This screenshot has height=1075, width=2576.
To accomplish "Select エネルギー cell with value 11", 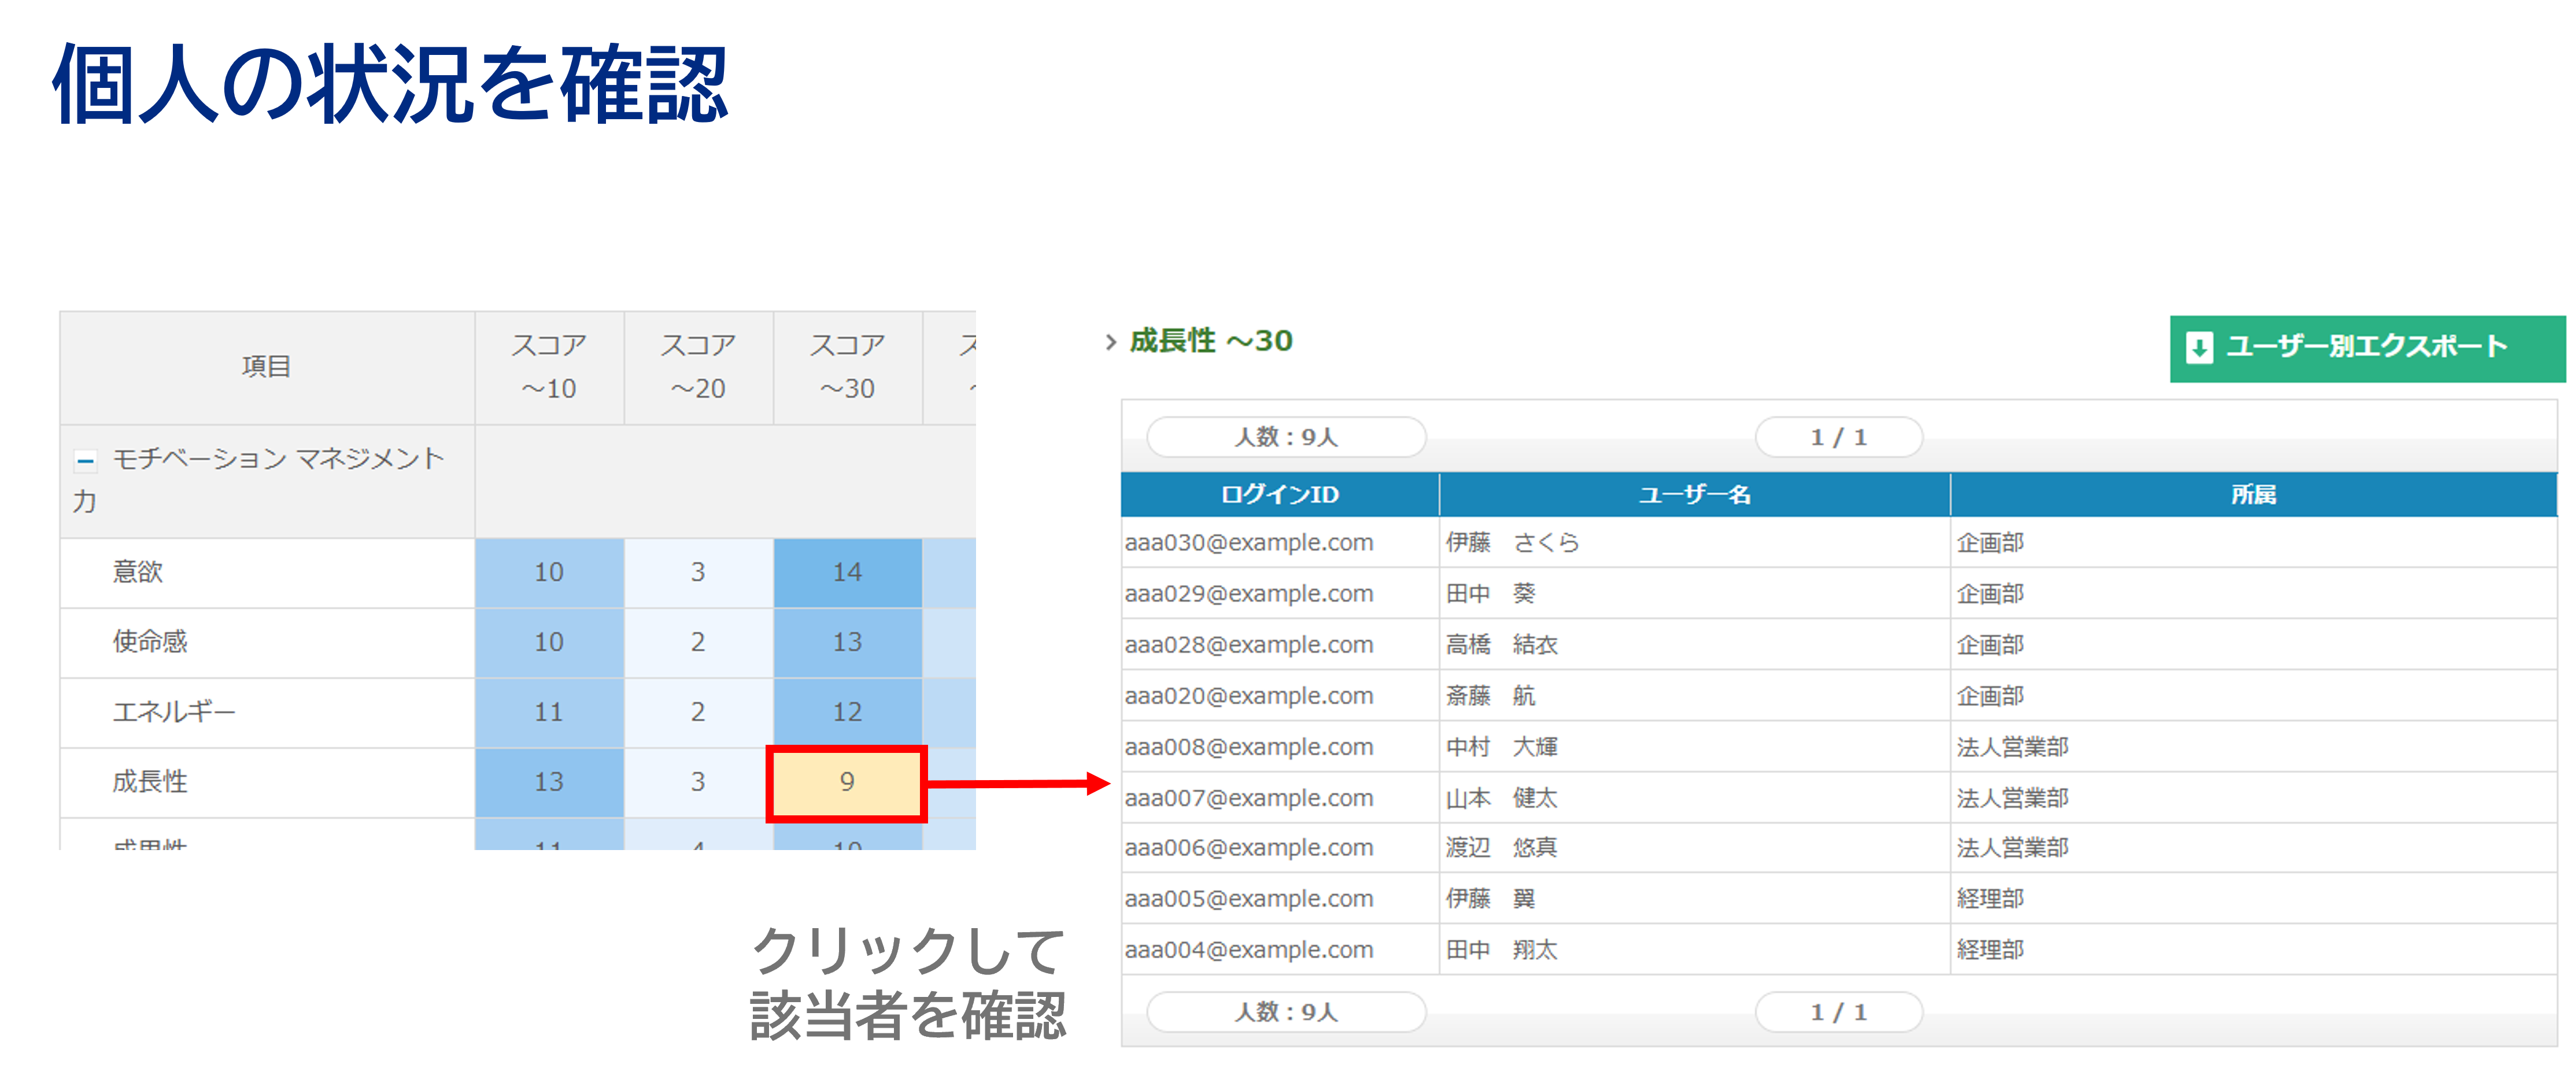I will point(549,713).
